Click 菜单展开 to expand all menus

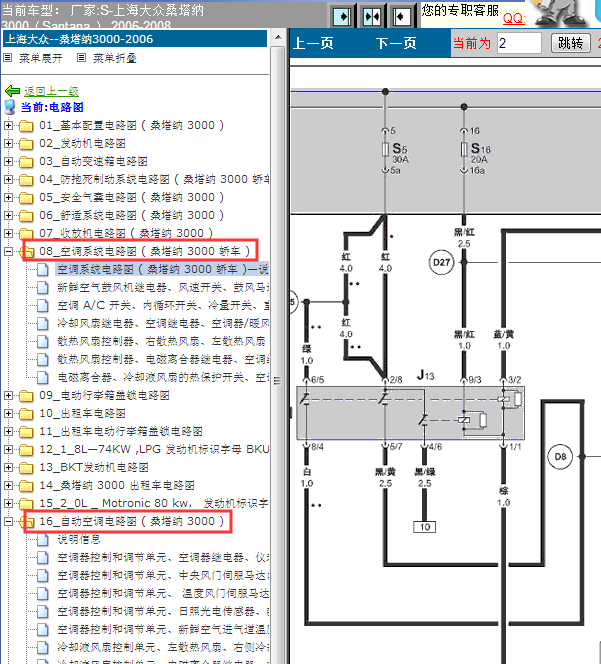point(41,58)
